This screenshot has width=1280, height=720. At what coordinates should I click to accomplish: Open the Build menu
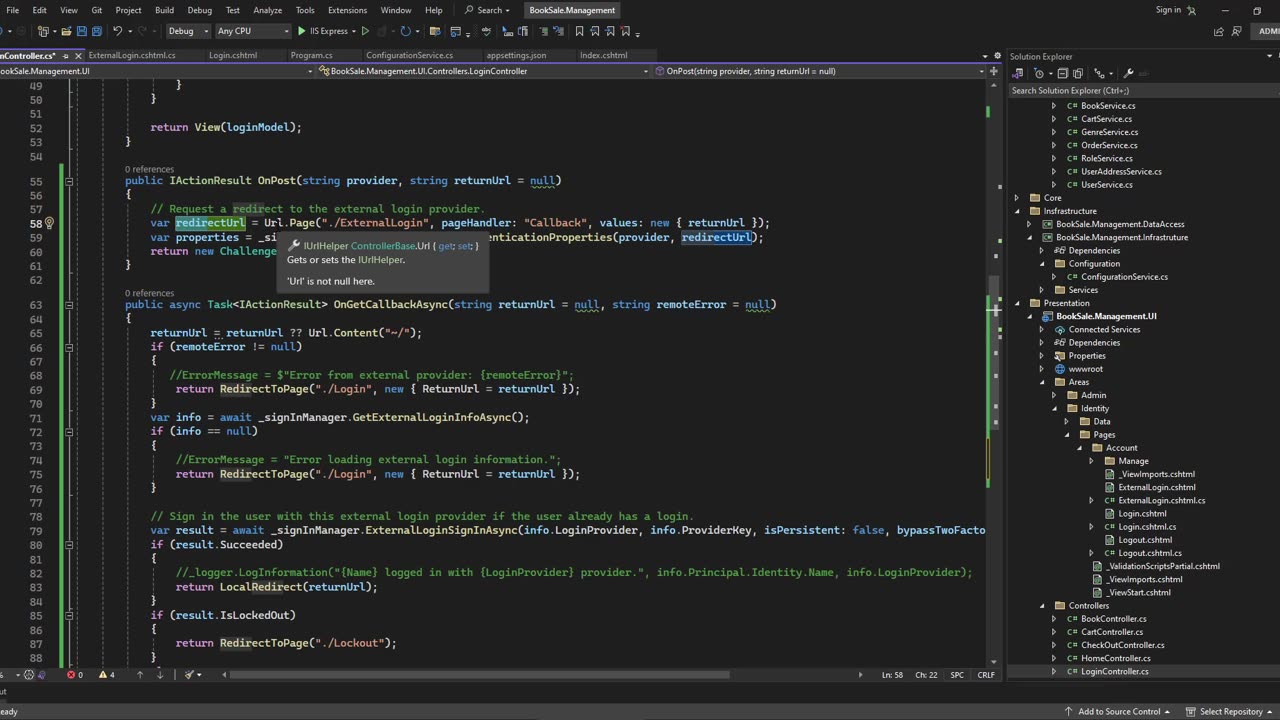tap(164, 10)
